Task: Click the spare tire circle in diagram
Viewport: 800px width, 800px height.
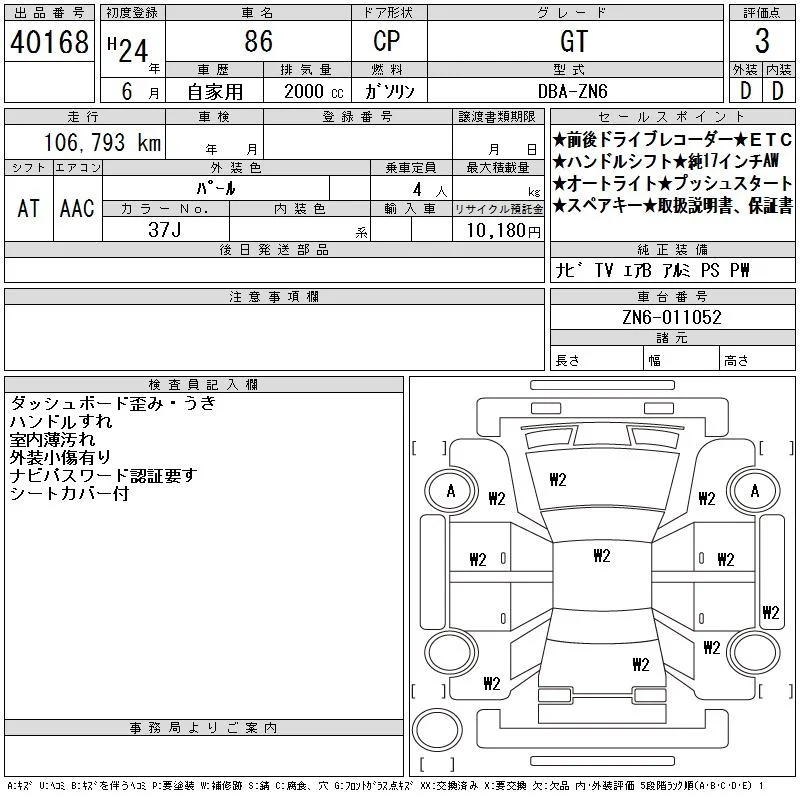Action: (437, 729)
